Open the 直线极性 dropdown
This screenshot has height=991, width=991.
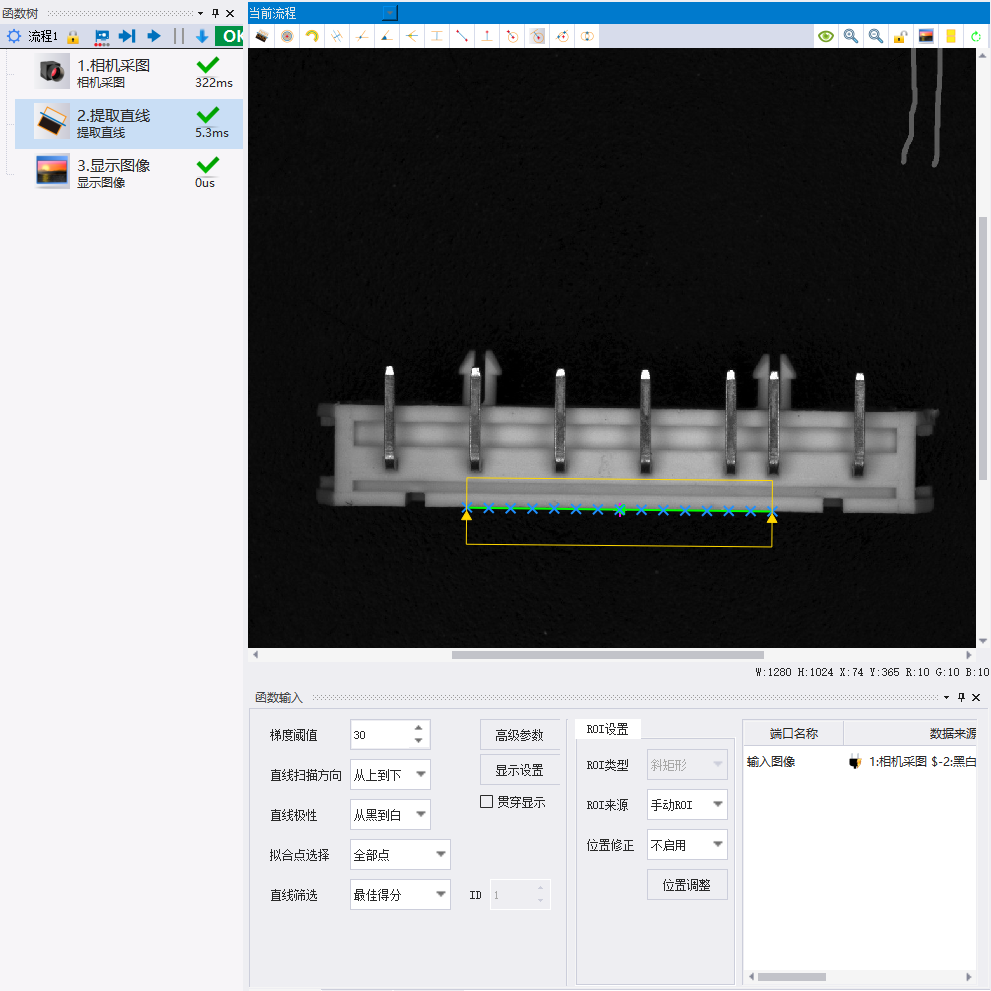[391, 815]
